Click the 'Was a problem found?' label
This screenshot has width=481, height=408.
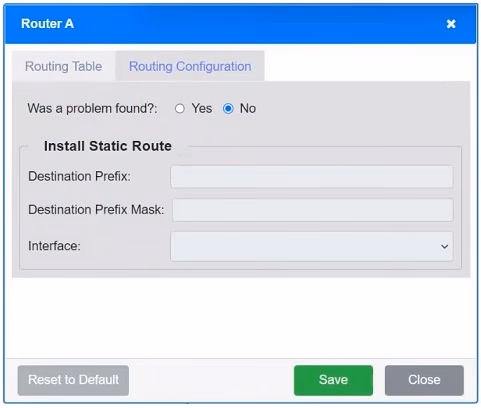92,109
